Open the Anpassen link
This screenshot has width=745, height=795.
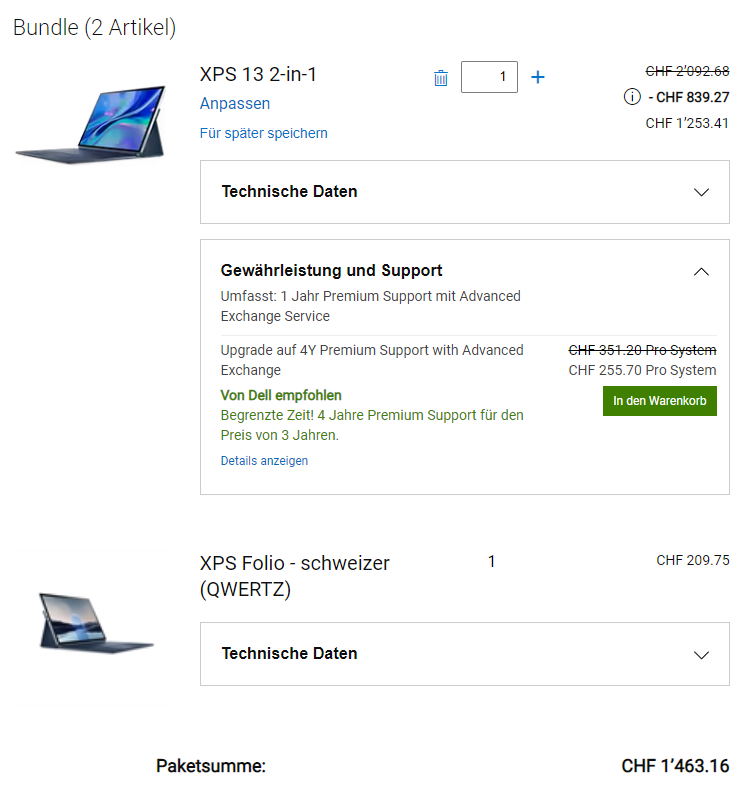pyautogui.click(x=235, y=103)
